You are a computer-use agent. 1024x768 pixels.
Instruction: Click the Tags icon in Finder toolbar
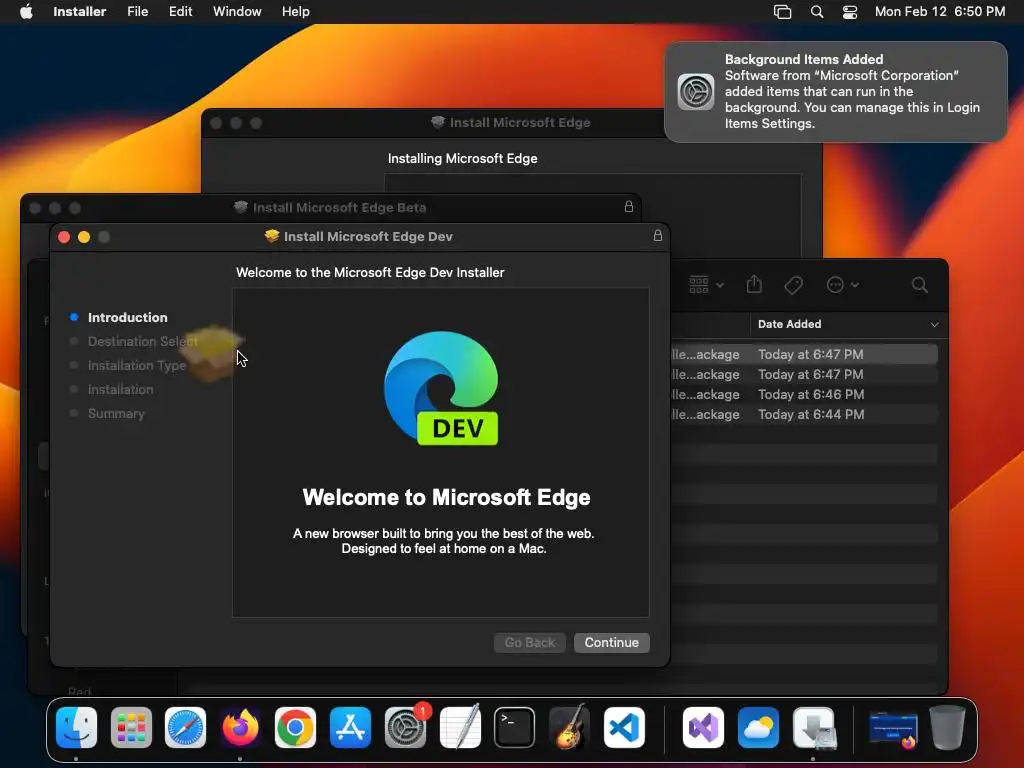click(793, 285)
